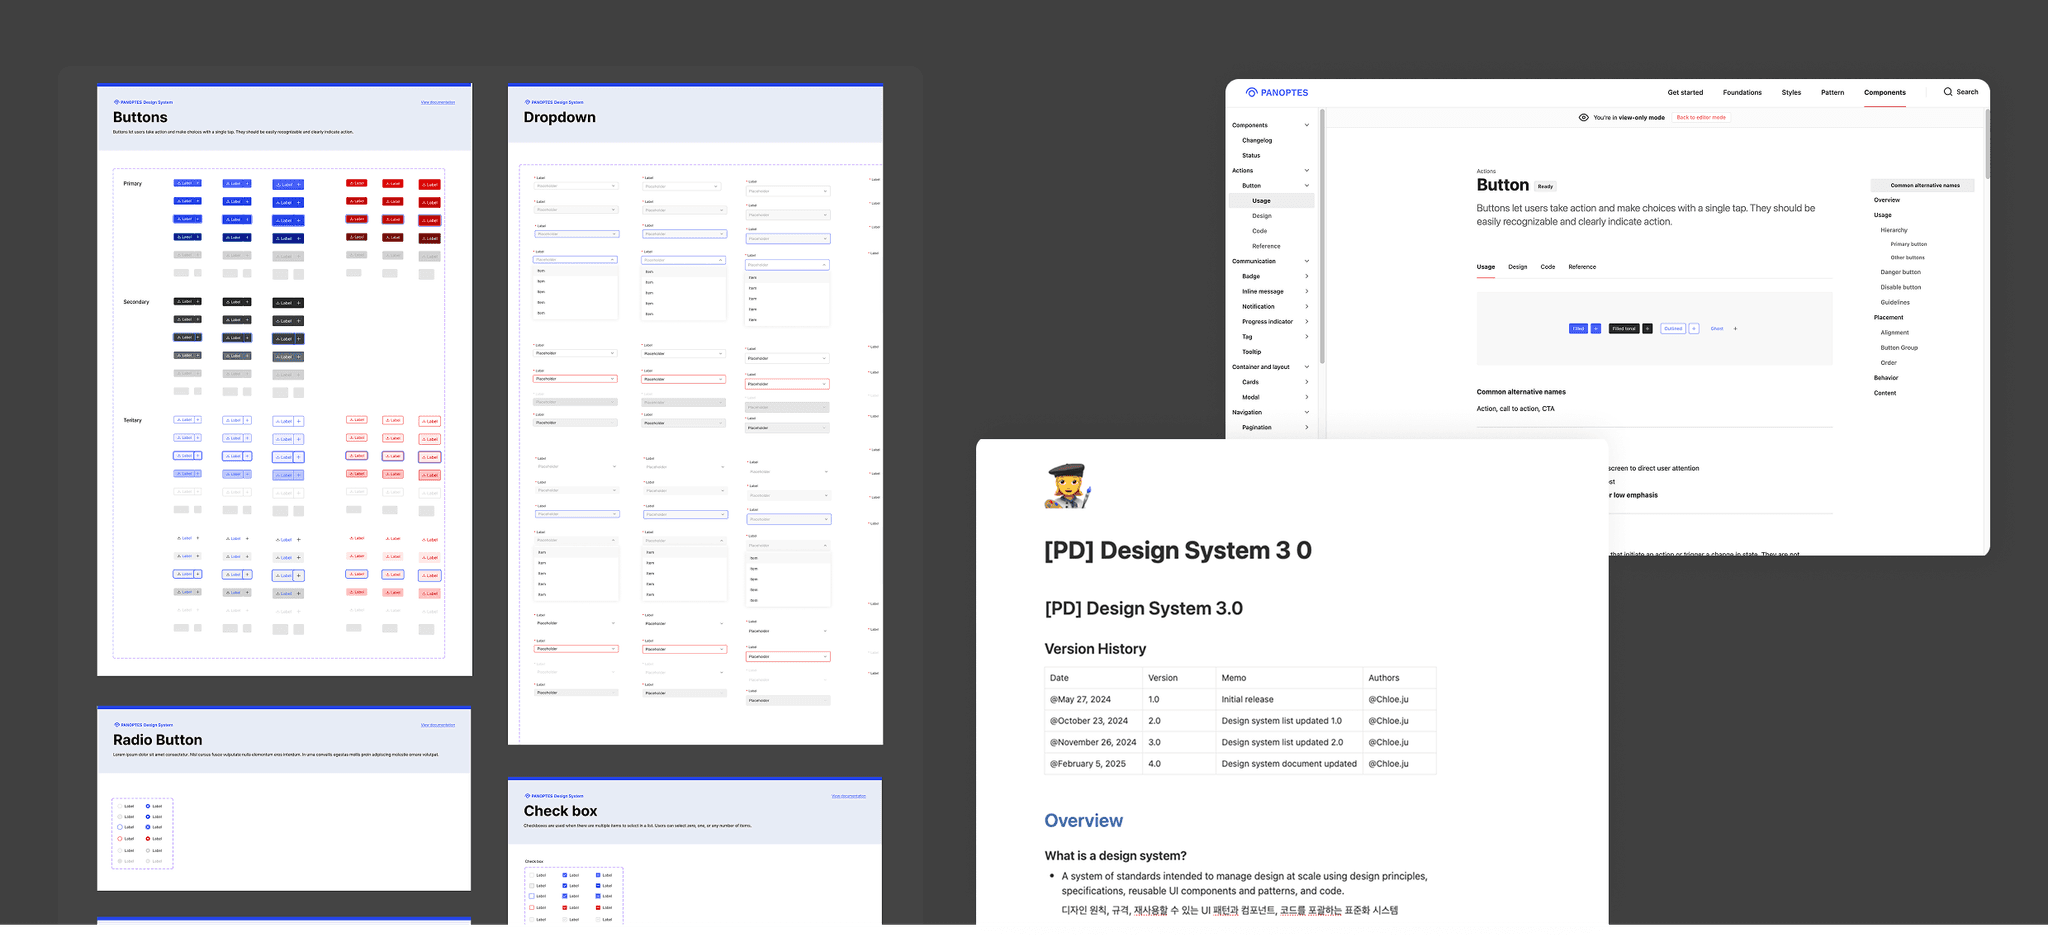Expand the Pagination item chevron
Image resolution: width=2048 pixels, height=941 pixels.
coord(1306,428)
